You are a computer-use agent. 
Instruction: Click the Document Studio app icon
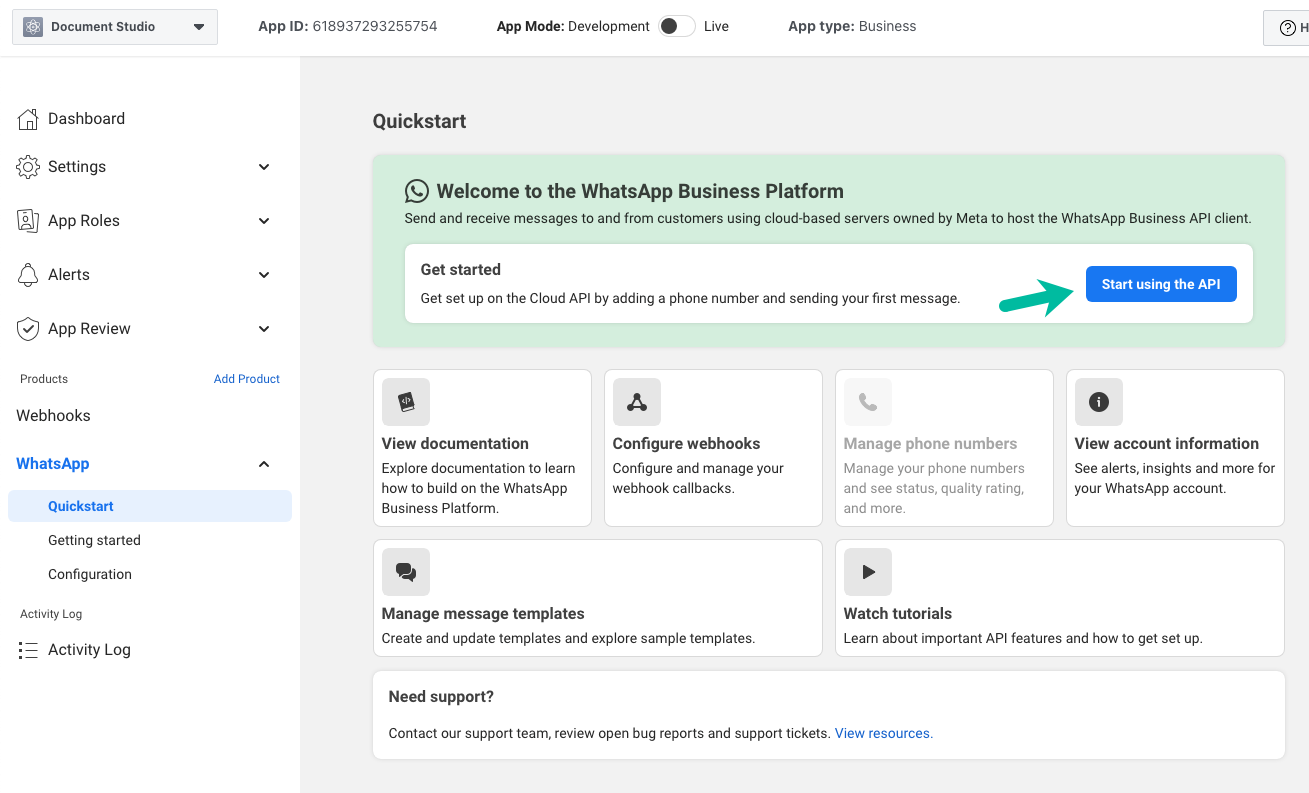tap(33, 27)
